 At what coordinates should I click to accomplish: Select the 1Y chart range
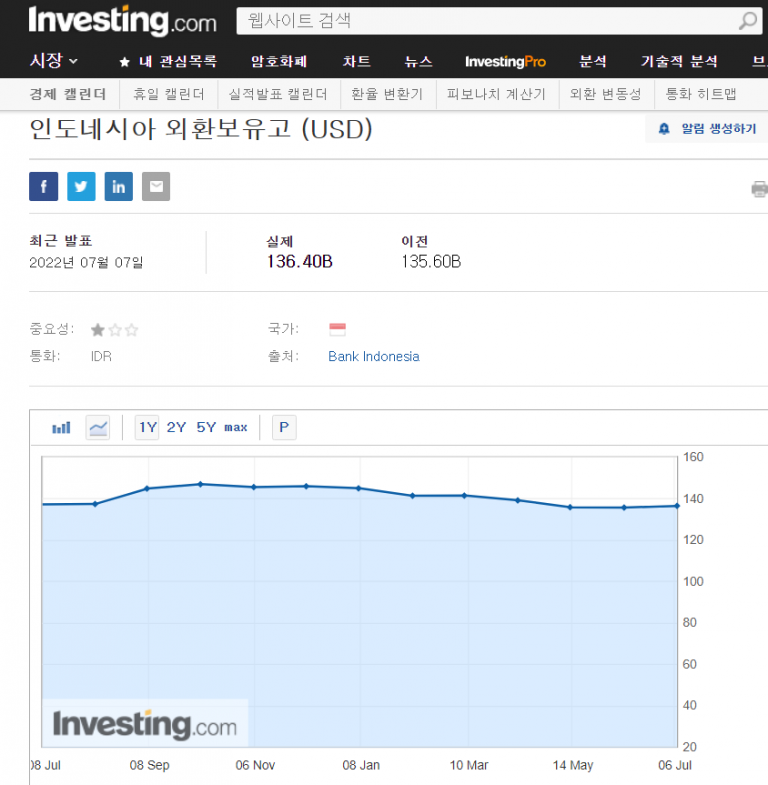click(x=148, y=428)
